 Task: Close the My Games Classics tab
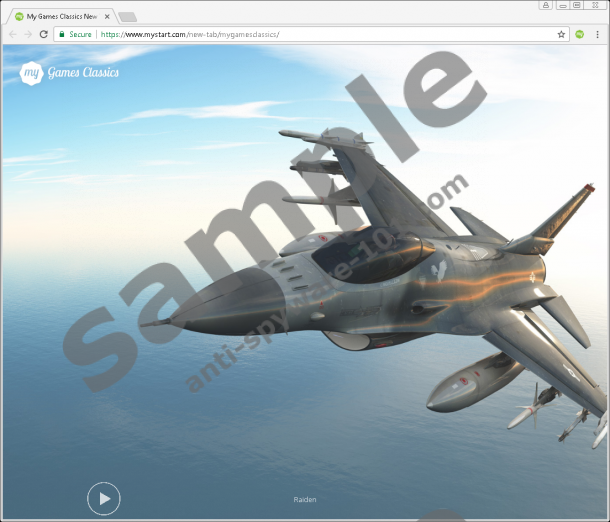coord(107,16)
